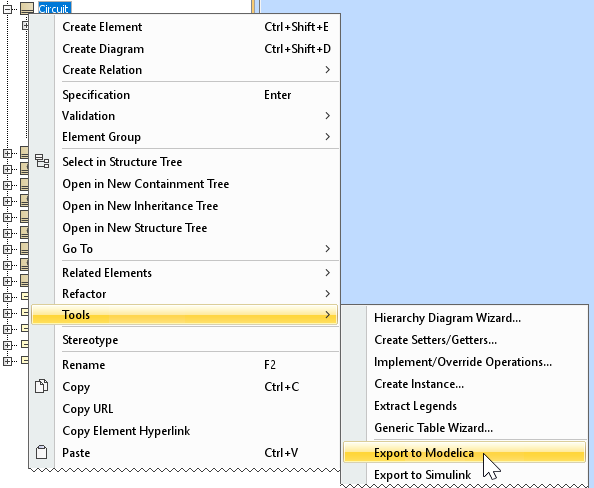
Task: Click the Circuit package folder icon
Action: click(x=27, y=8)
